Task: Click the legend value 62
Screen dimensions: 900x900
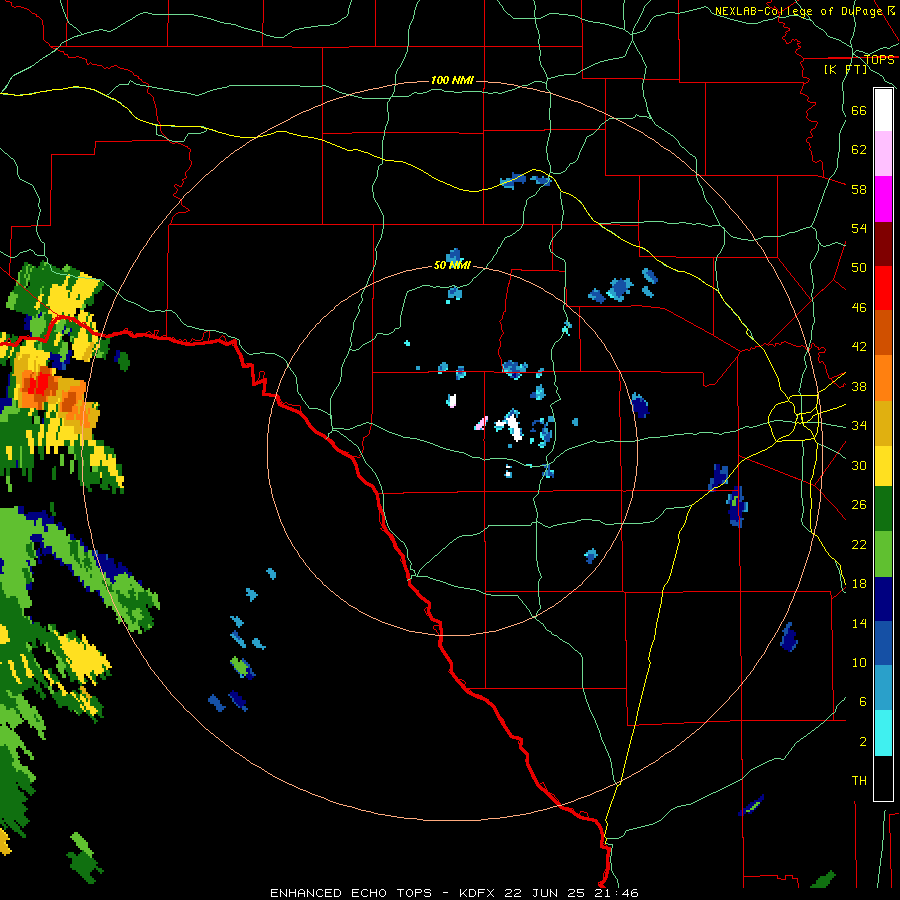Action: point(859,150)
